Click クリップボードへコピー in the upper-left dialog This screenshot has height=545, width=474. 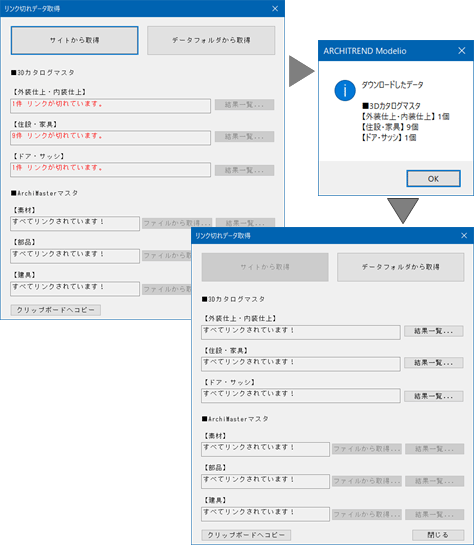click(56, 310)
